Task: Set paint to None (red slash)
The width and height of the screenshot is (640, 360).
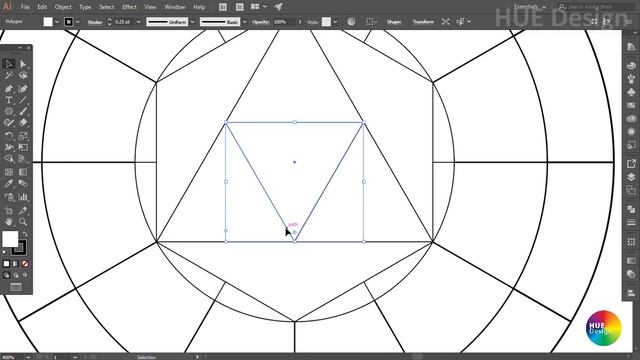Action: (25, 264)
